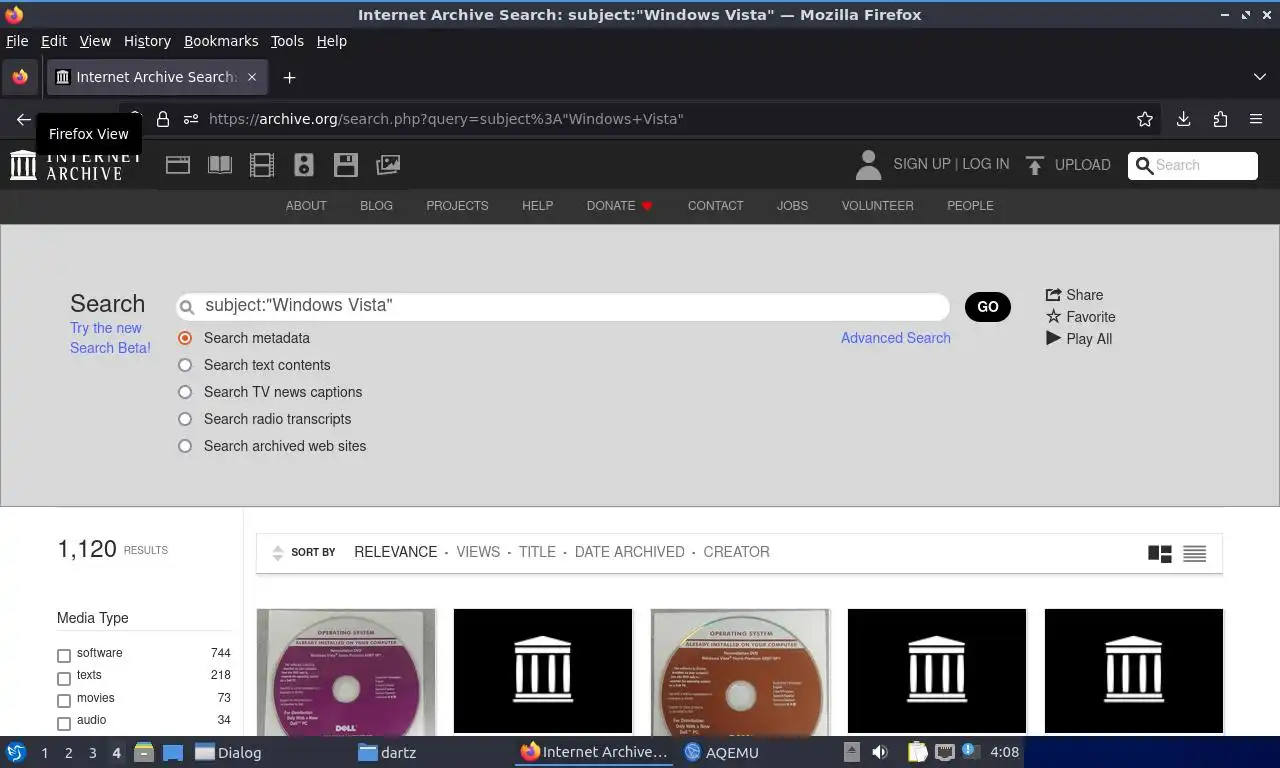Screen dimensions: 1280x768
Task: Check the software media type filter
Action: click(64, 656)
